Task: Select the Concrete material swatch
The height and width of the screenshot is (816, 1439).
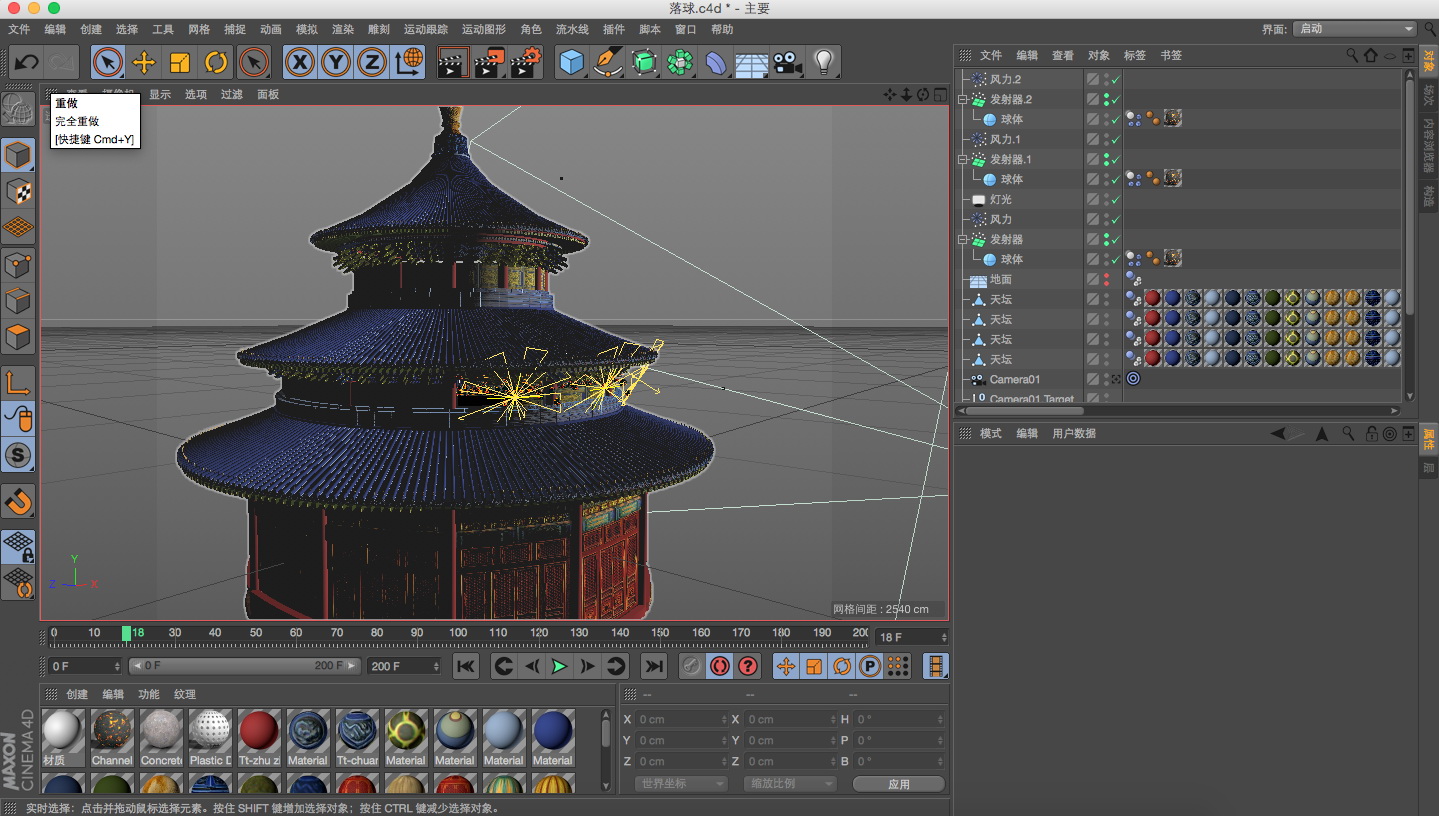Action: tap(161, 737)
